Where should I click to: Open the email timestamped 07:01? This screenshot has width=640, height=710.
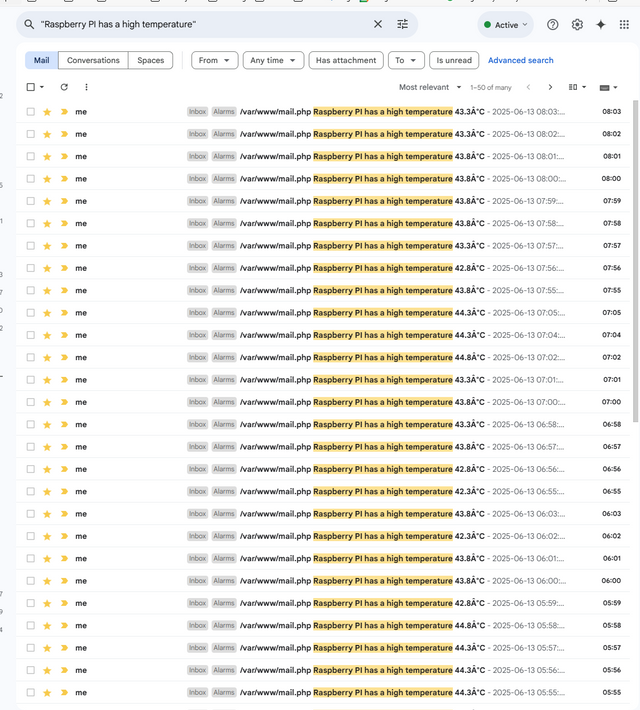(x=323, y=379)
